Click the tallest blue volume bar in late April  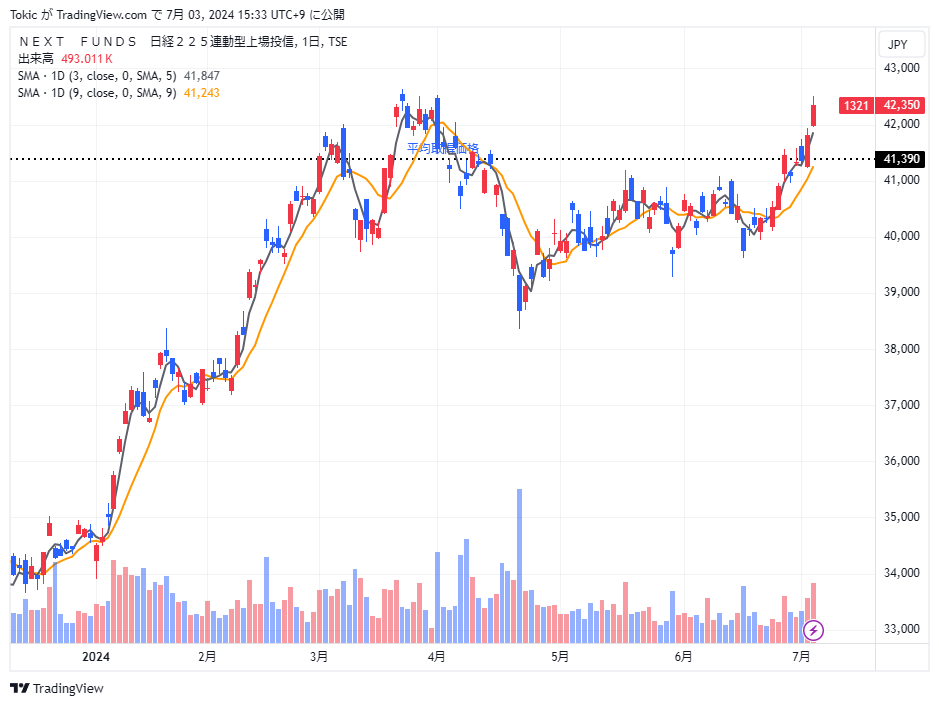click(x=519, y=566)
